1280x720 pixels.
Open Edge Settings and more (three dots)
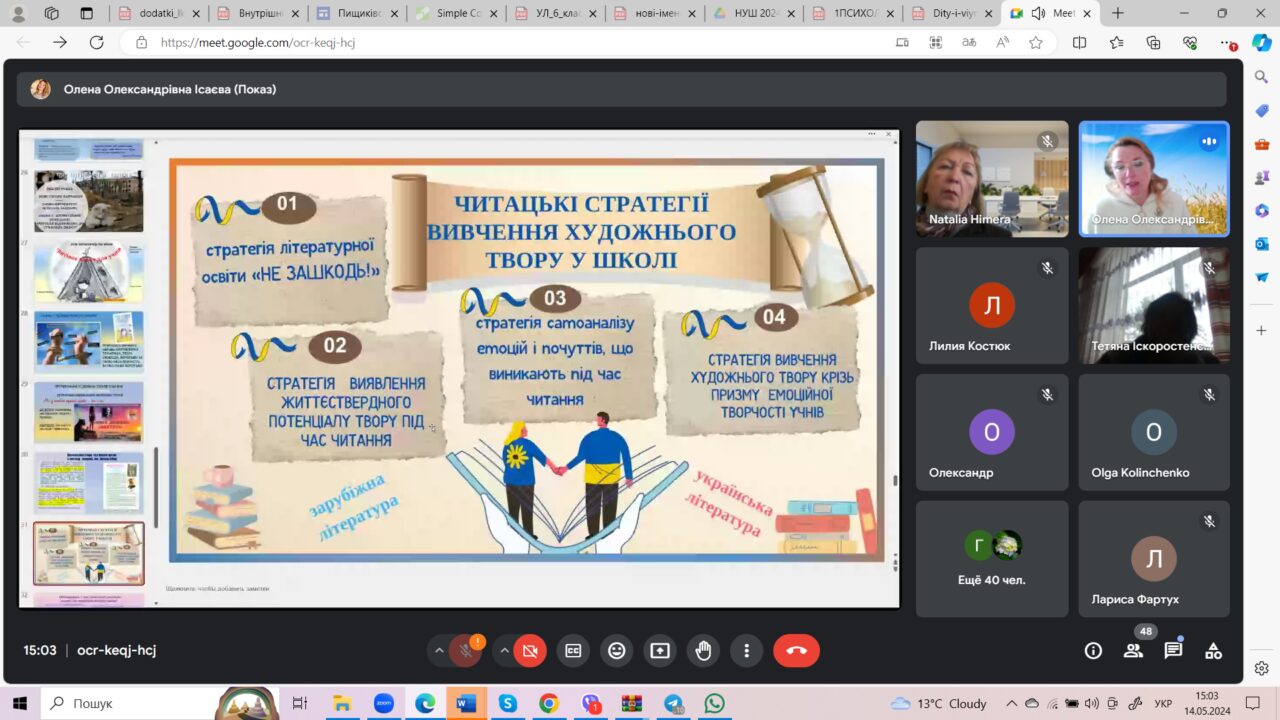pos(1228,42)
